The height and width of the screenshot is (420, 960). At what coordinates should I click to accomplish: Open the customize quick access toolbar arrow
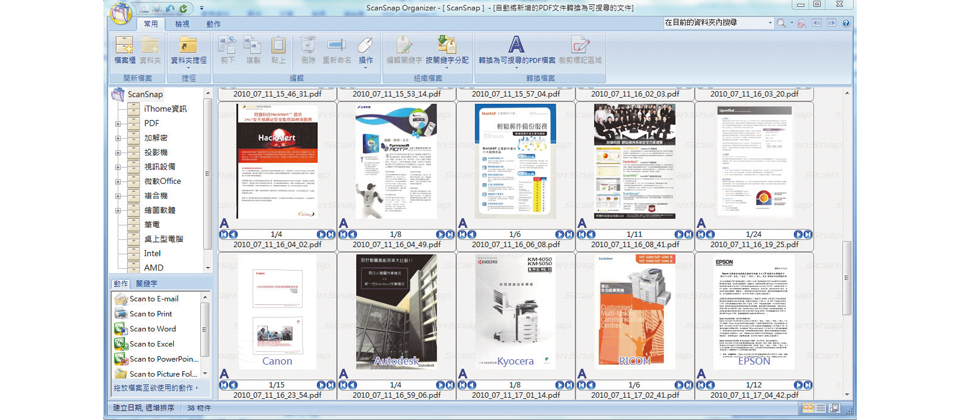[201, 9]
